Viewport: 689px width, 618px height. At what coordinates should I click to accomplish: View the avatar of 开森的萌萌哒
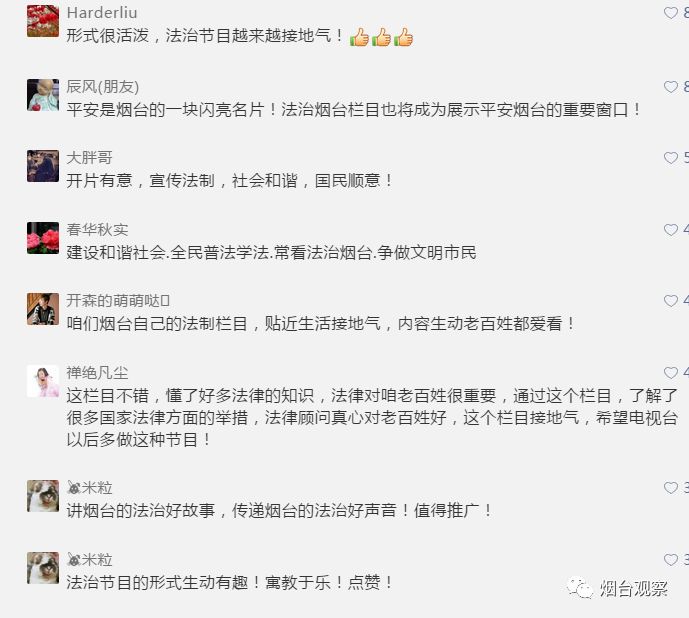43,309
